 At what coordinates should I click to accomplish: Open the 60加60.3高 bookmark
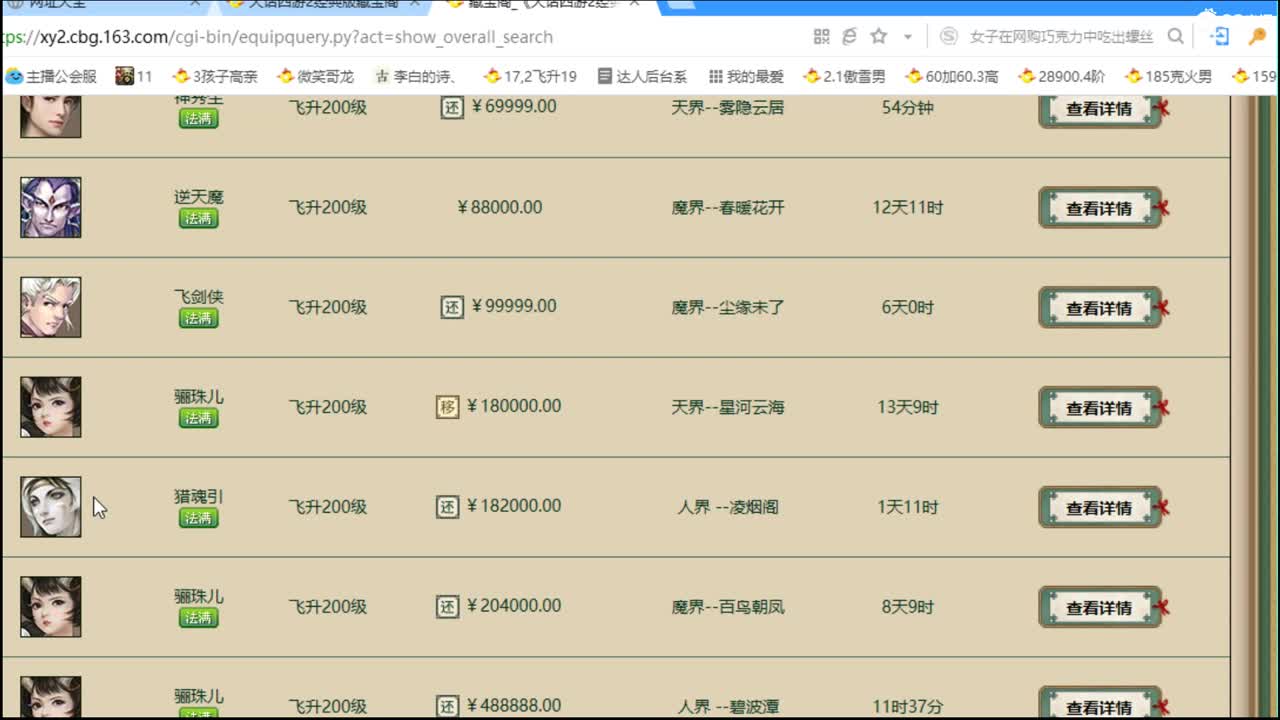point(951,76)
